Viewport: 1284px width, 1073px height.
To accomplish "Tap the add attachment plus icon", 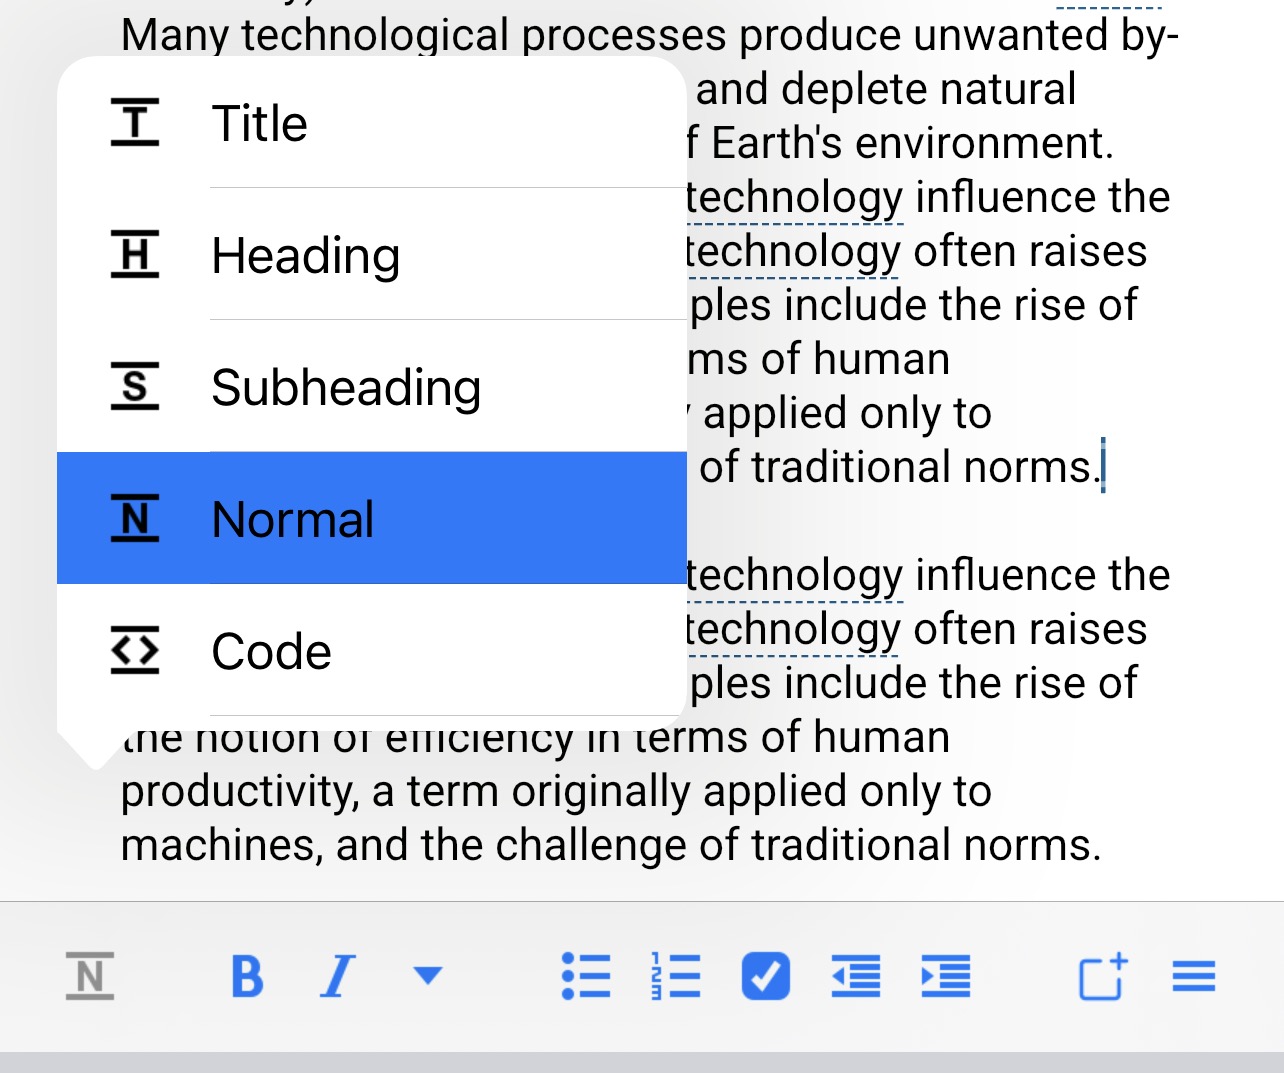I will click(1103, 976).
